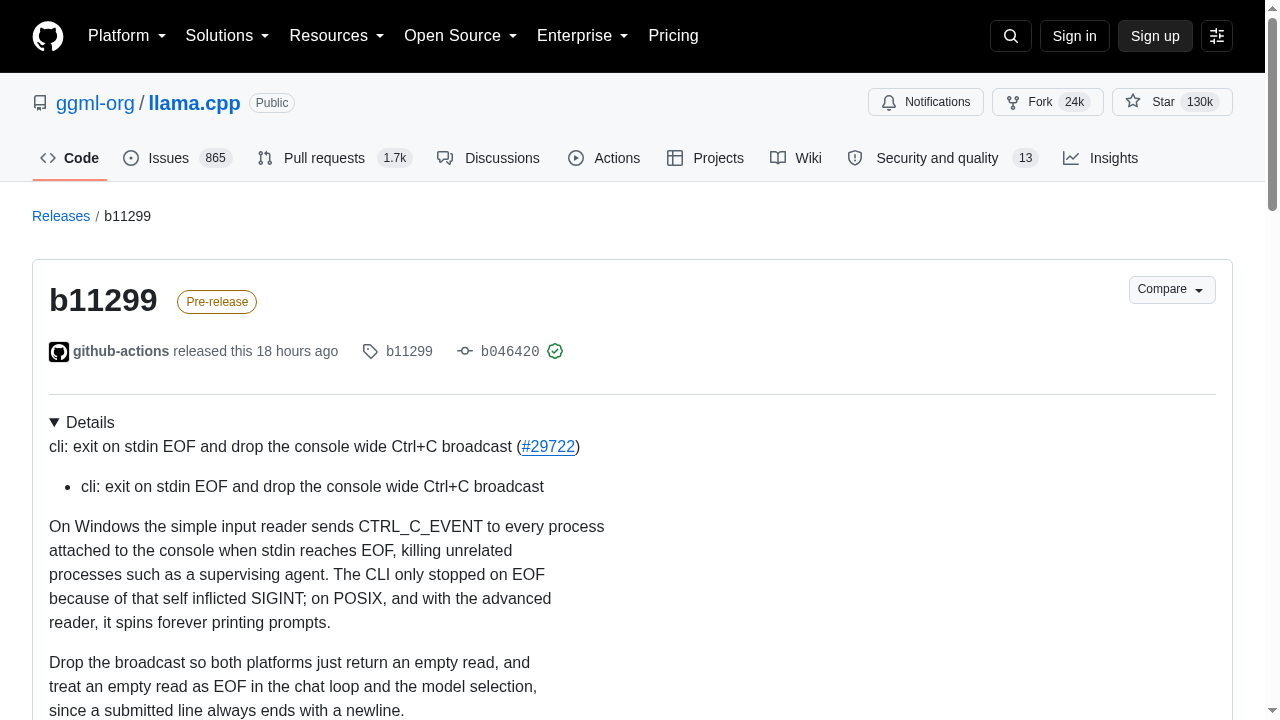Click the Pre-release label badge
This screenshot has width=1280, height=720.
(217, 302)
